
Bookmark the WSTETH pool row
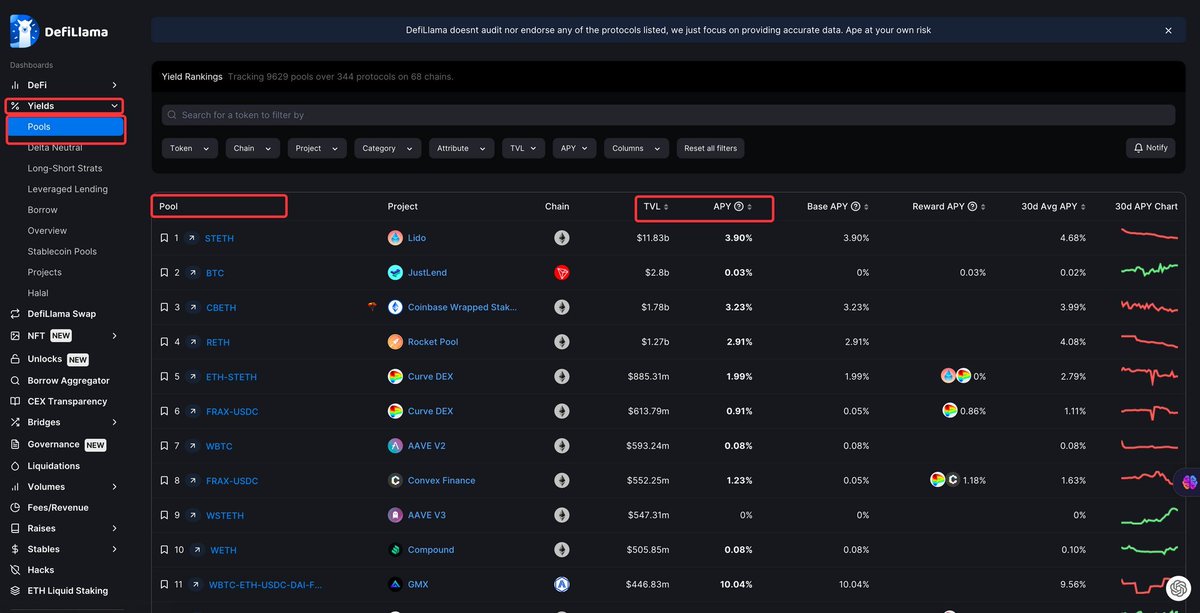click(164, 515)
